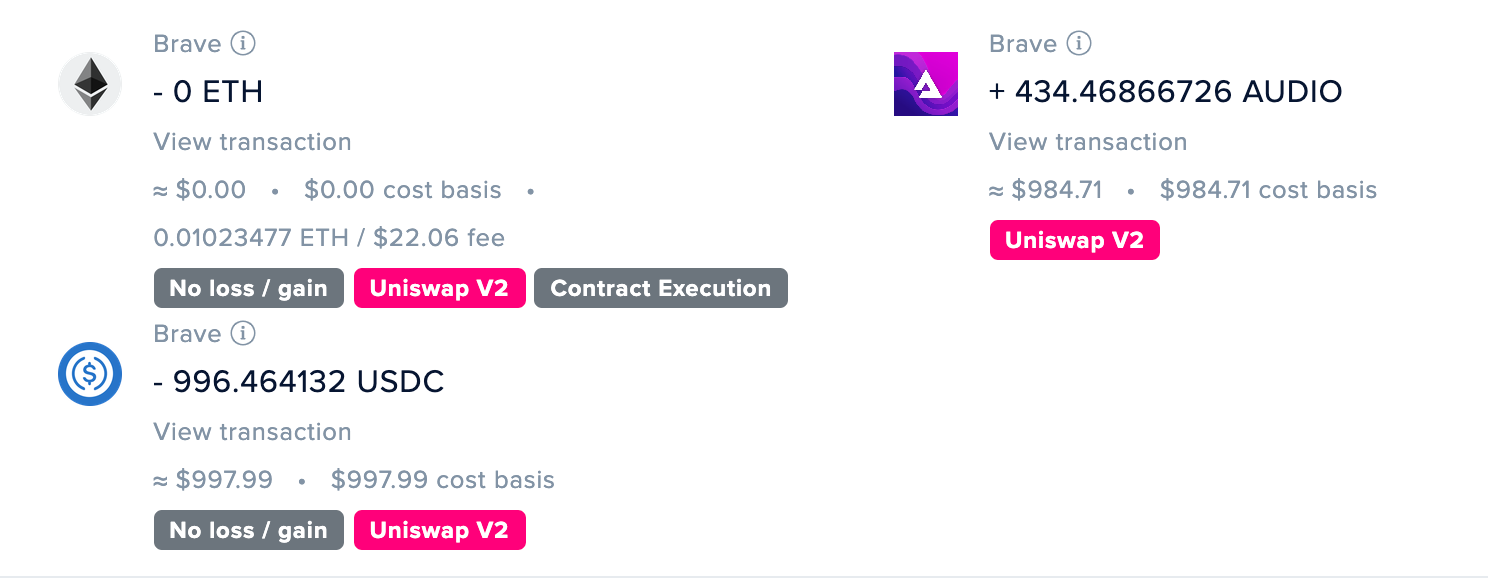View transaction for the AUDIO entry
This screenshot has width=1488, height=582.
[1089, 142]
